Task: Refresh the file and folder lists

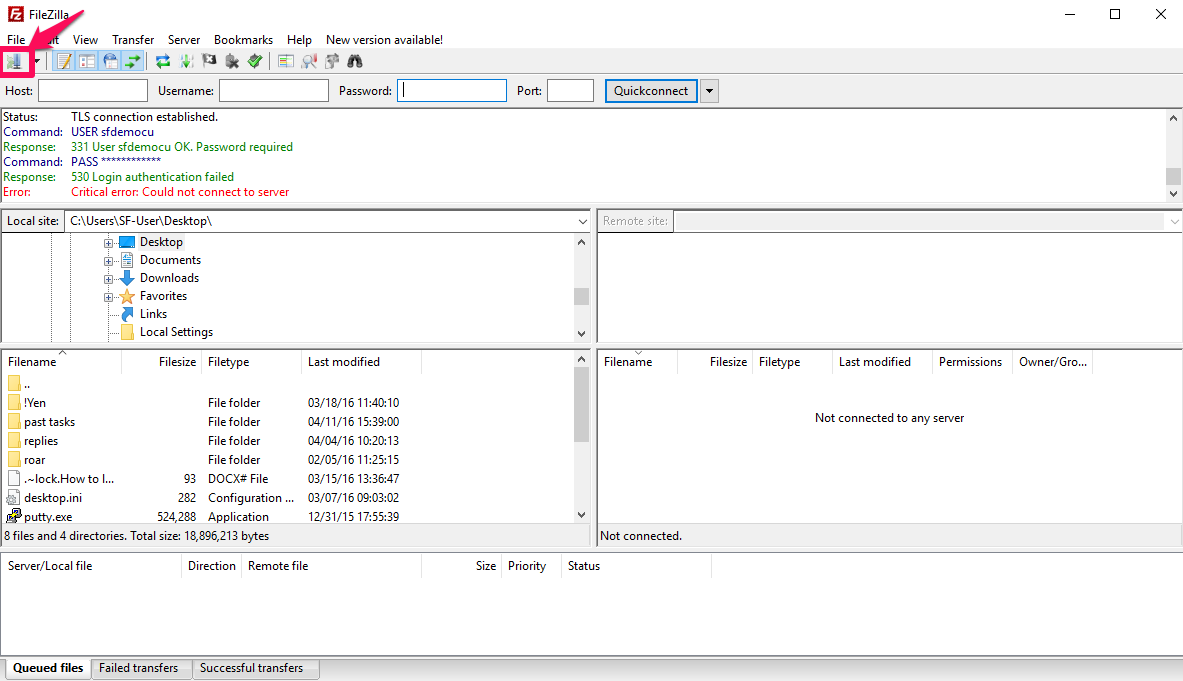Action: (x=163, y=61)
